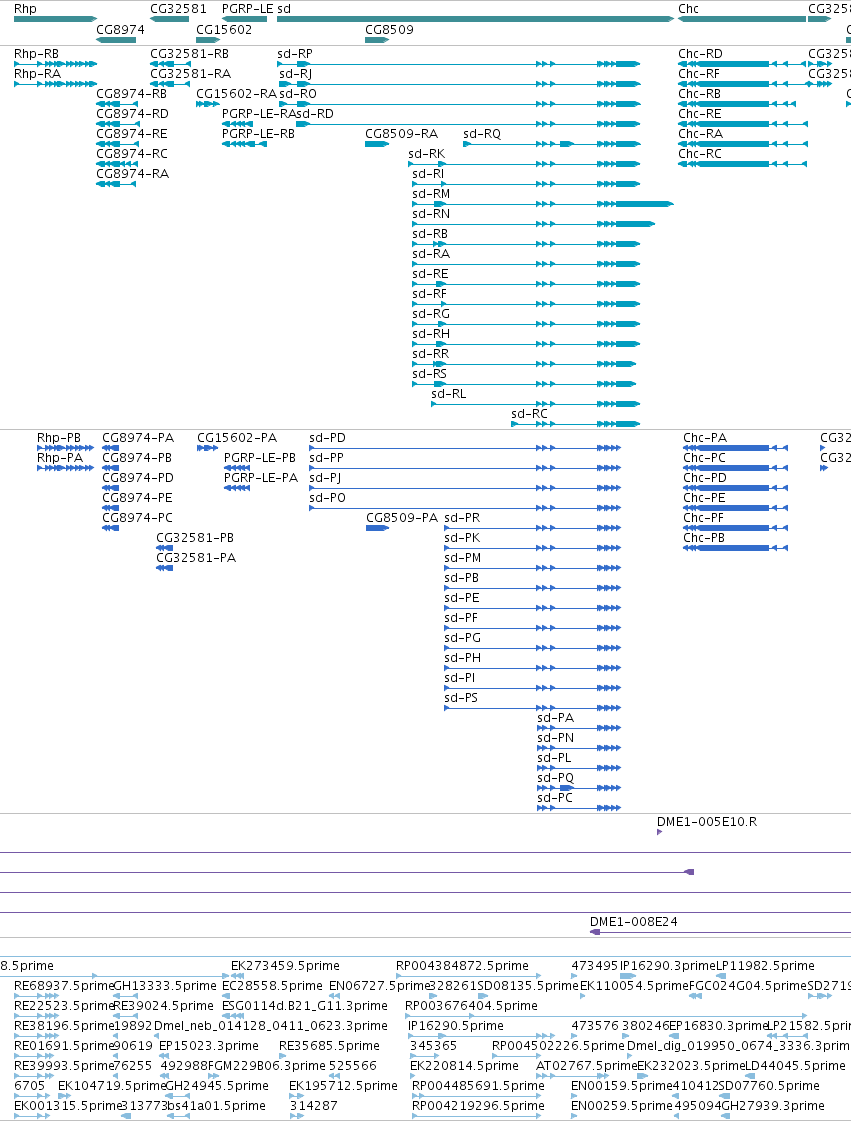This screenshot has height=1121, width=851.
Task: Click the Chc-RC transcript label
Action: point(699,154)
